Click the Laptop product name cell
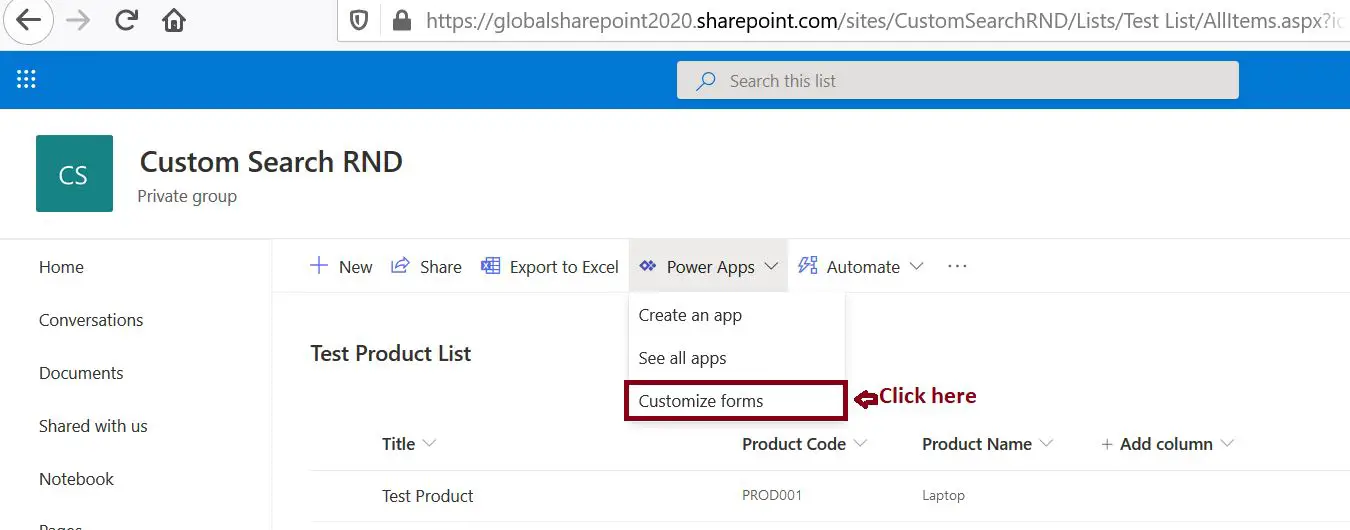The height and width of the screenshot is (530, 1350). coord(943,496)
